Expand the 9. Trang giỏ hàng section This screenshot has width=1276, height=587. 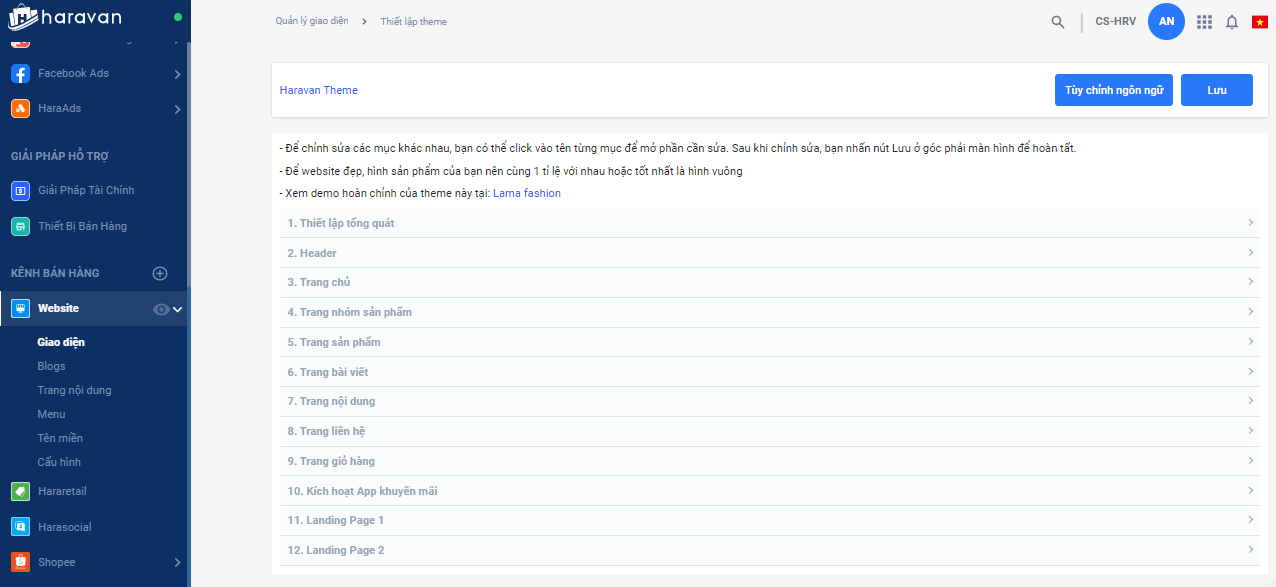point(765,461)
